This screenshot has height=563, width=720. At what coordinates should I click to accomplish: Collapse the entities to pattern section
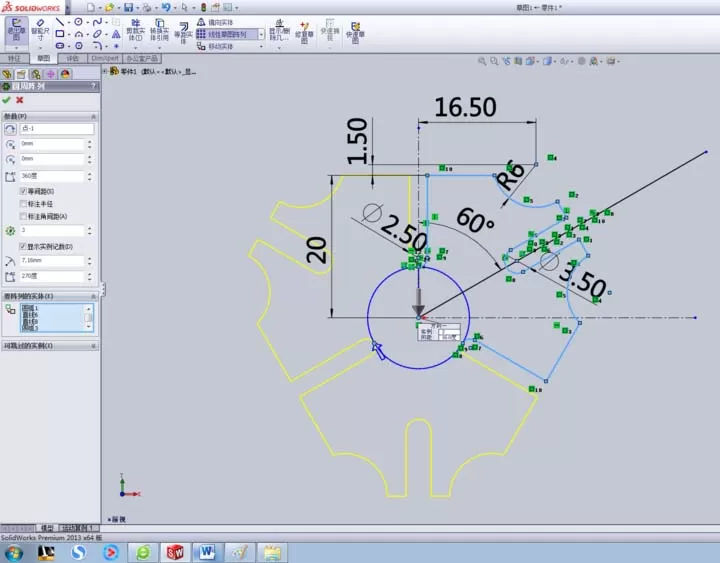point(93,296)
